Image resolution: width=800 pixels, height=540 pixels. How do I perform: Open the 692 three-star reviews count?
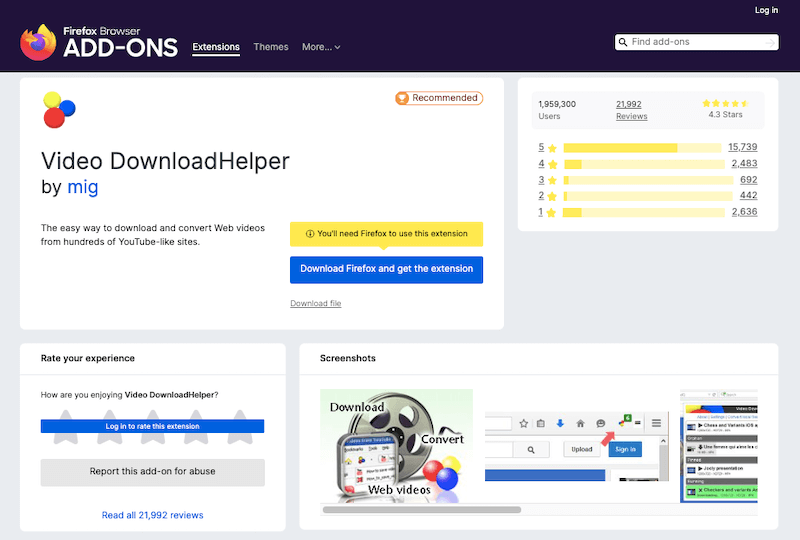pos(748,180)
